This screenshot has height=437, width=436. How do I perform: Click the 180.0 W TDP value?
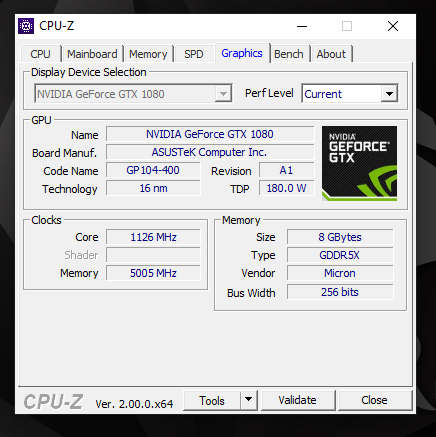pos(287,188)
